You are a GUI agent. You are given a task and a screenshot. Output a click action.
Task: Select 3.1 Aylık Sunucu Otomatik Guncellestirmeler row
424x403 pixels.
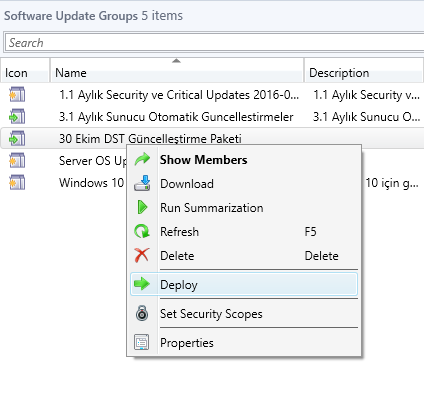[212, 117]
